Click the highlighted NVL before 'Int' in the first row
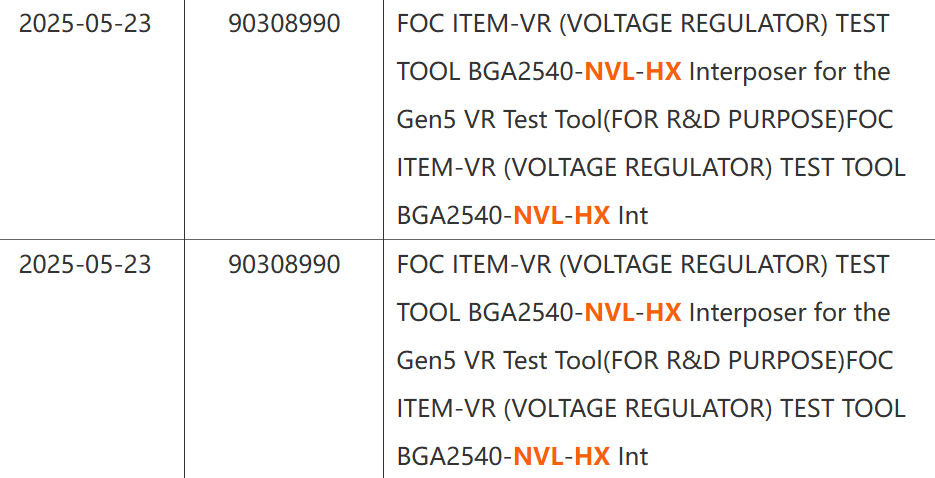 [538, 216]
